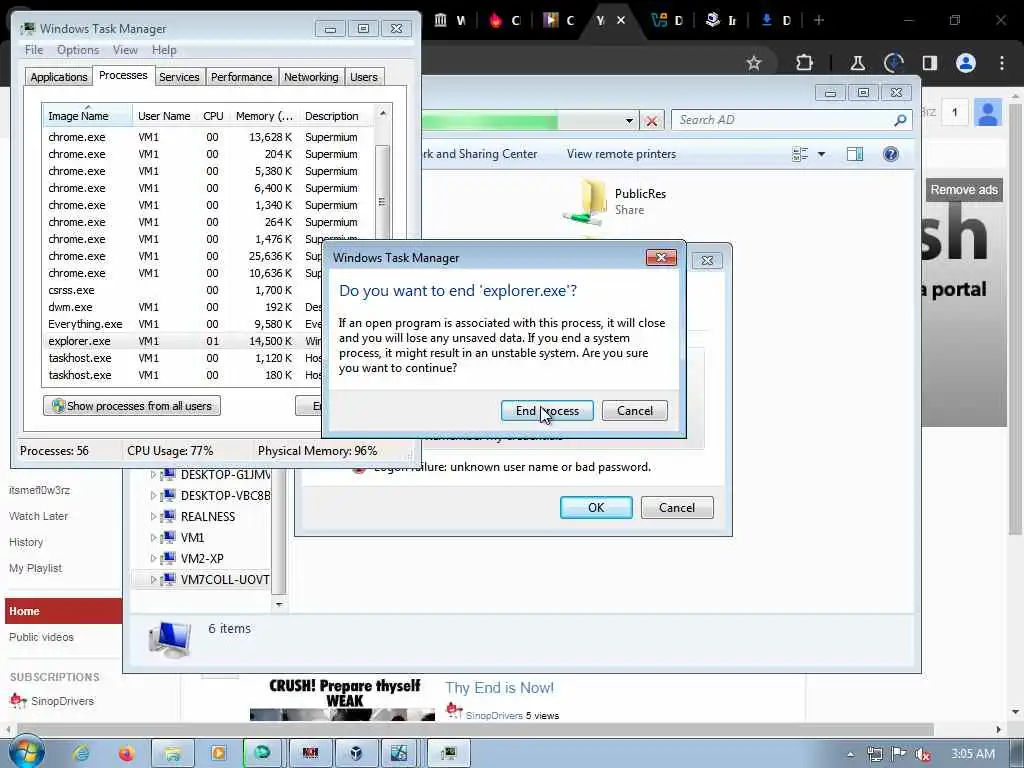Click the Search AD input field
Screen dimensions: 1024x768
pyautogui.click(x=784, y=120)
